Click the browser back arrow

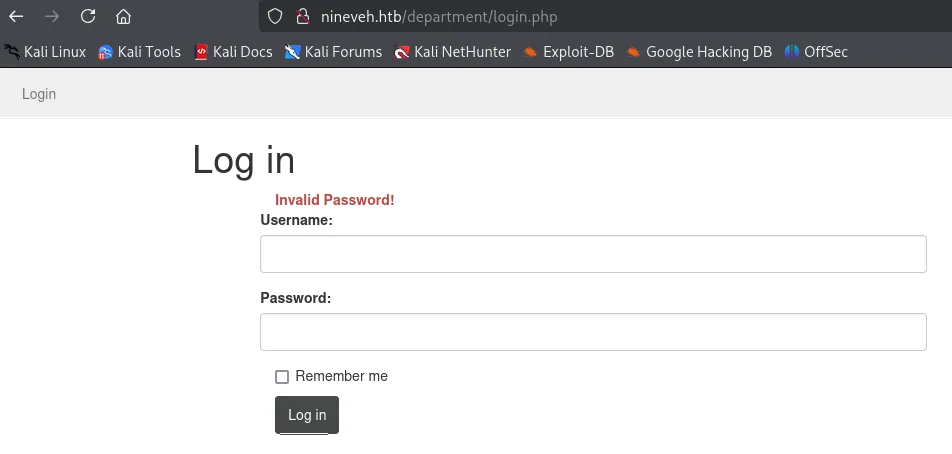tap(16, 16)
